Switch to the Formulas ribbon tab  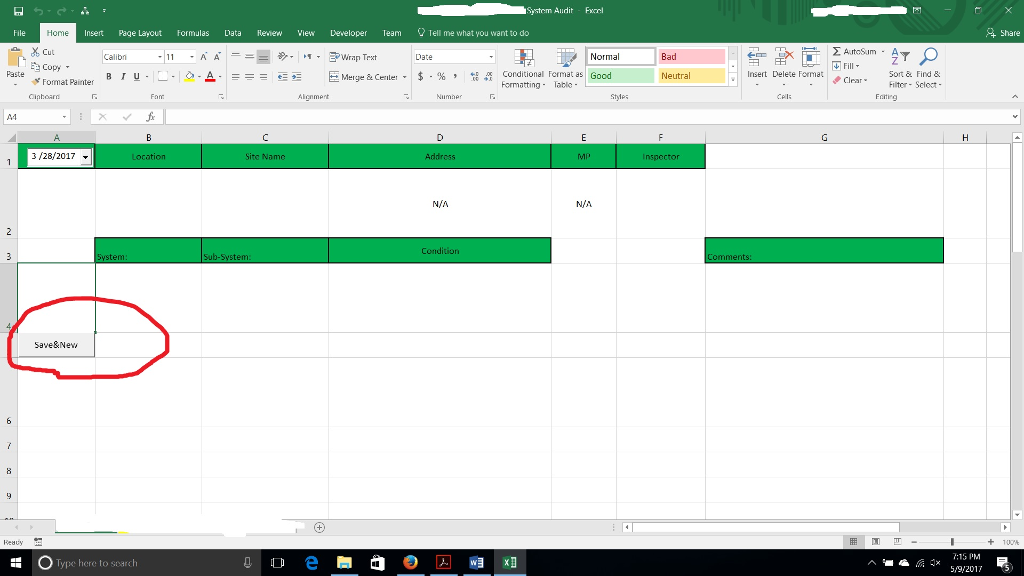click(192, 32)
